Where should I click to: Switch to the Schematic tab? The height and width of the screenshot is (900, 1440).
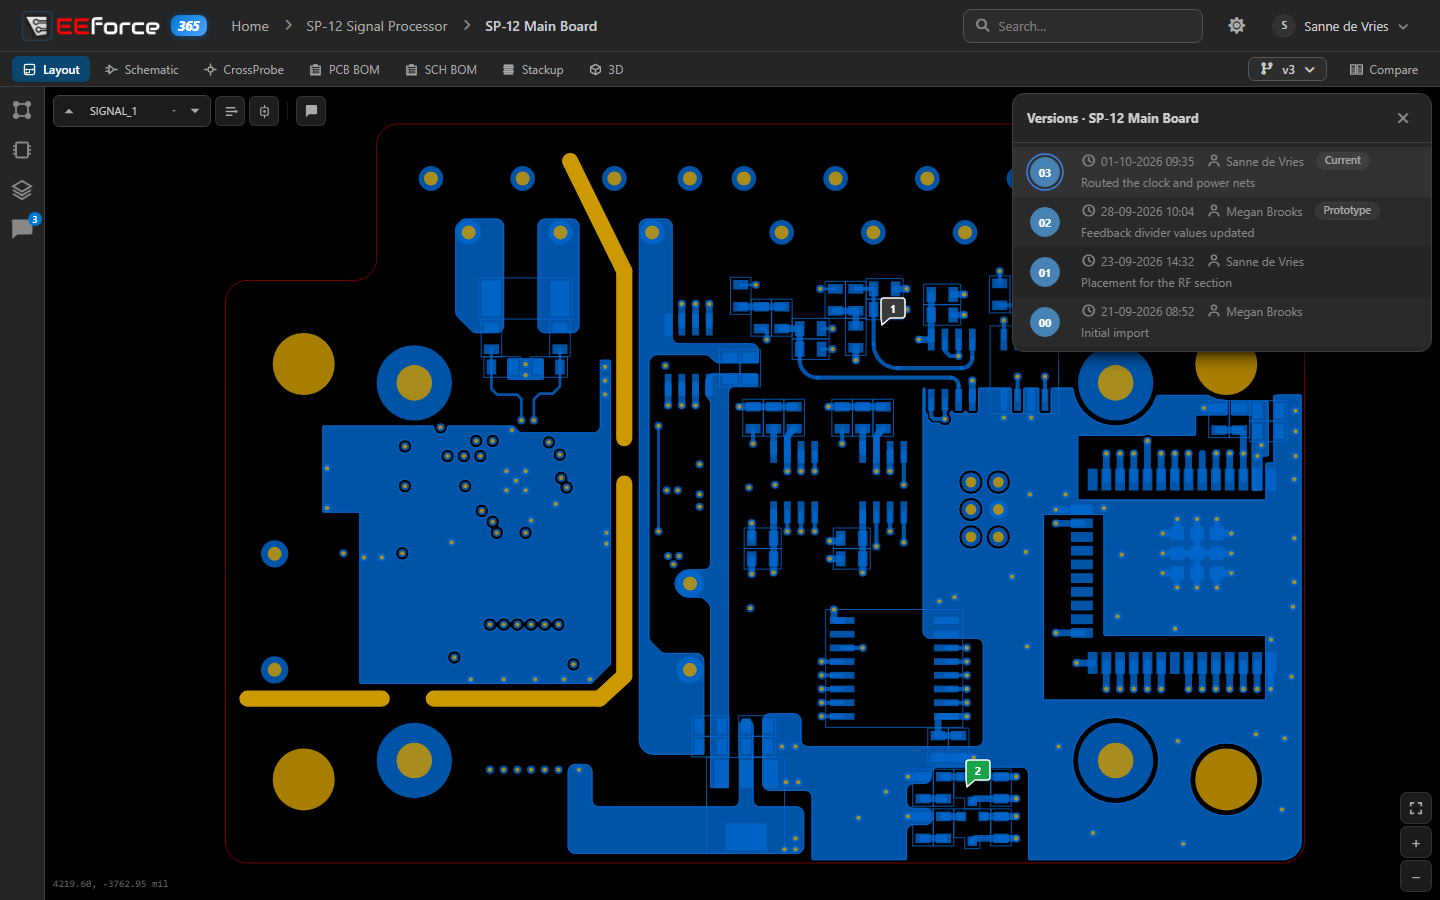[x=142, y=69]
